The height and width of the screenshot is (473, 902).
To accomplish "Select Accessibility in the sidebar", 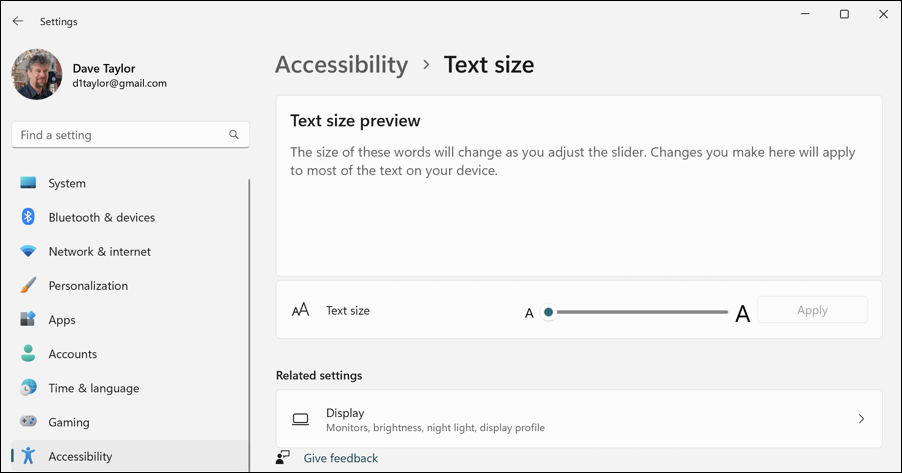I will (130, 456).
